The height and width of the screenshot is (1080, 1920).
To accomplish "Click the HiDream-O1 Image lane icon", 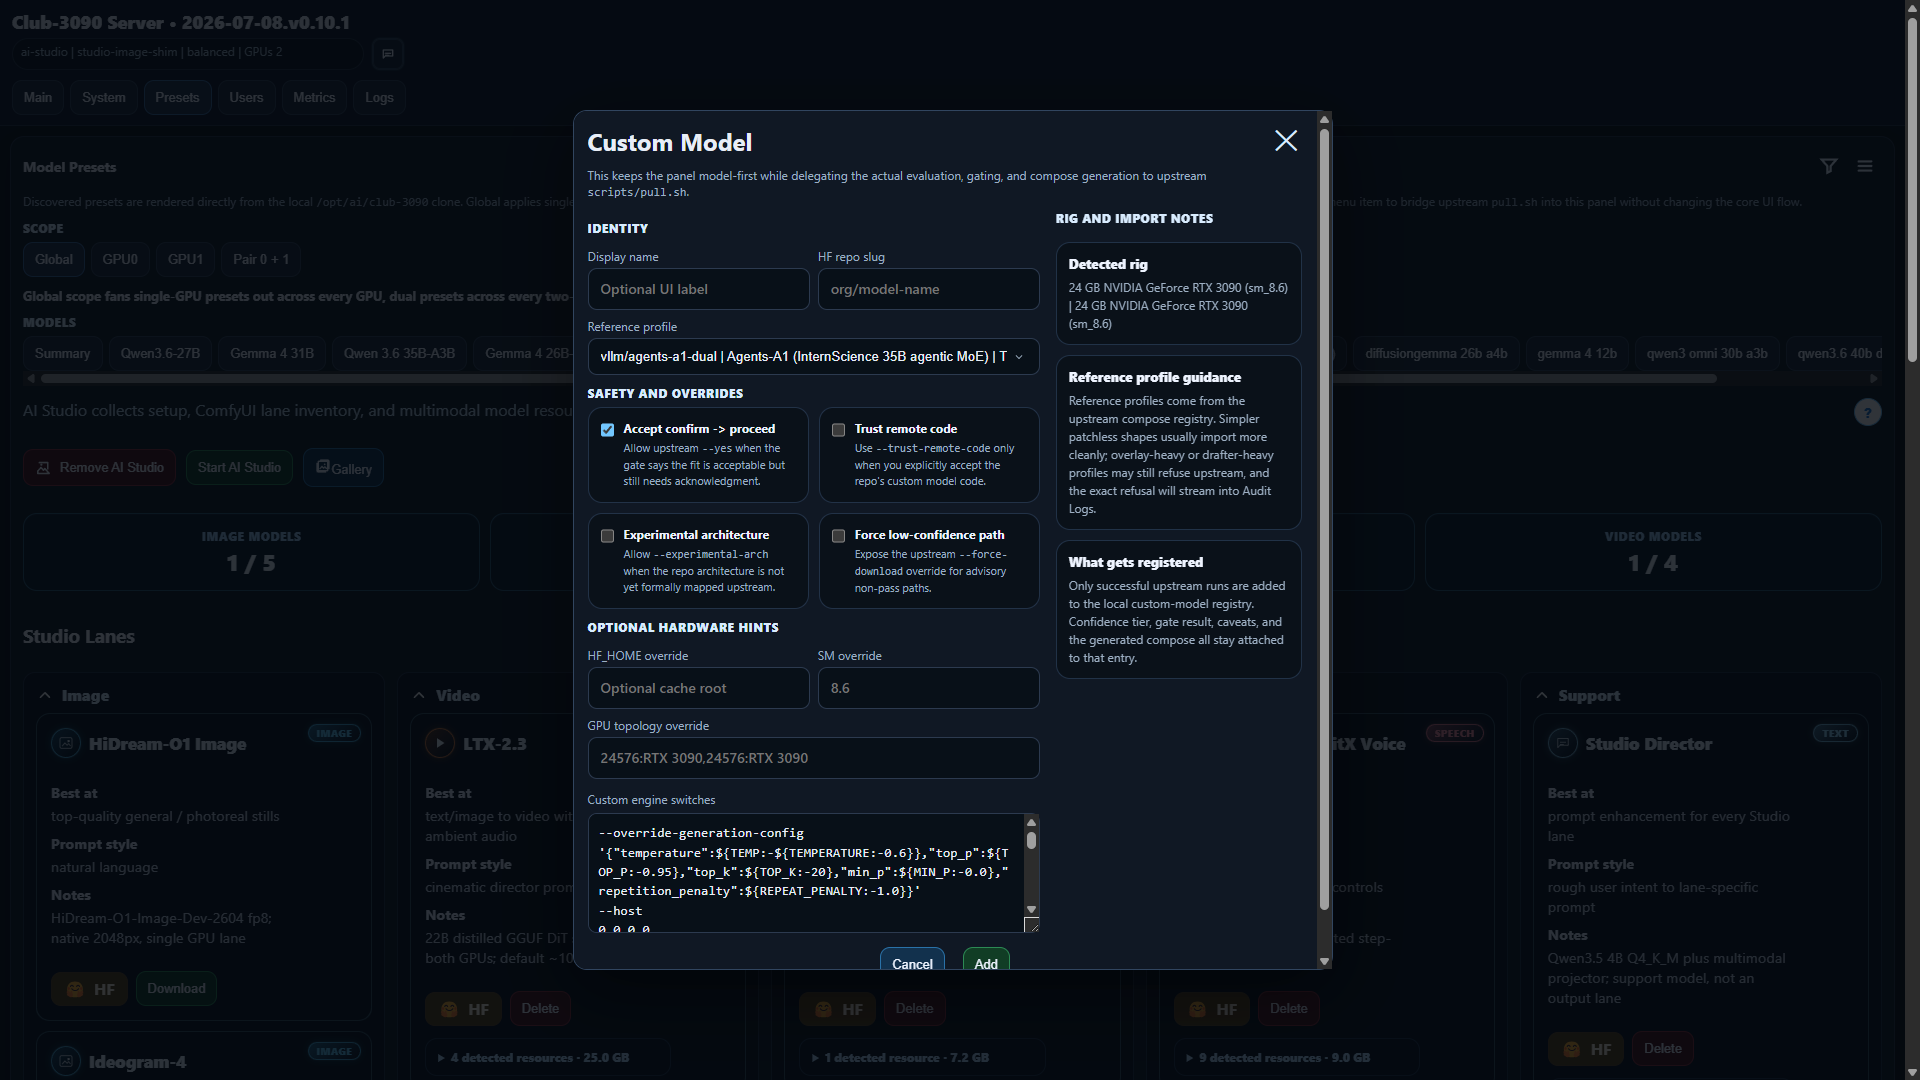I will pos(66,743).
